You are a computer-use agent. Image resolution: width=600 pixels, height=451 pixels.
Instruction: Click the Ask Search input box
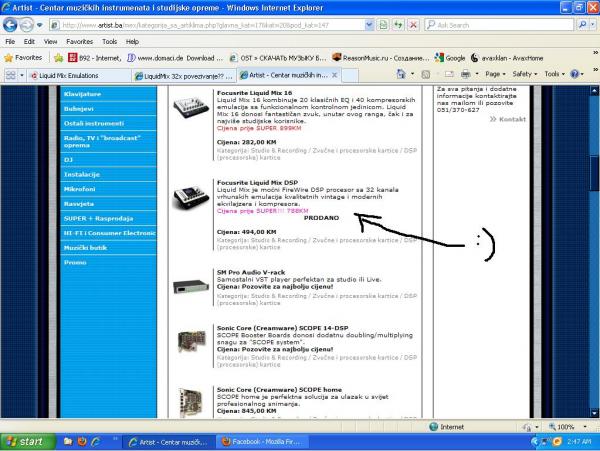pyautogui.click(x=499, y=25)
